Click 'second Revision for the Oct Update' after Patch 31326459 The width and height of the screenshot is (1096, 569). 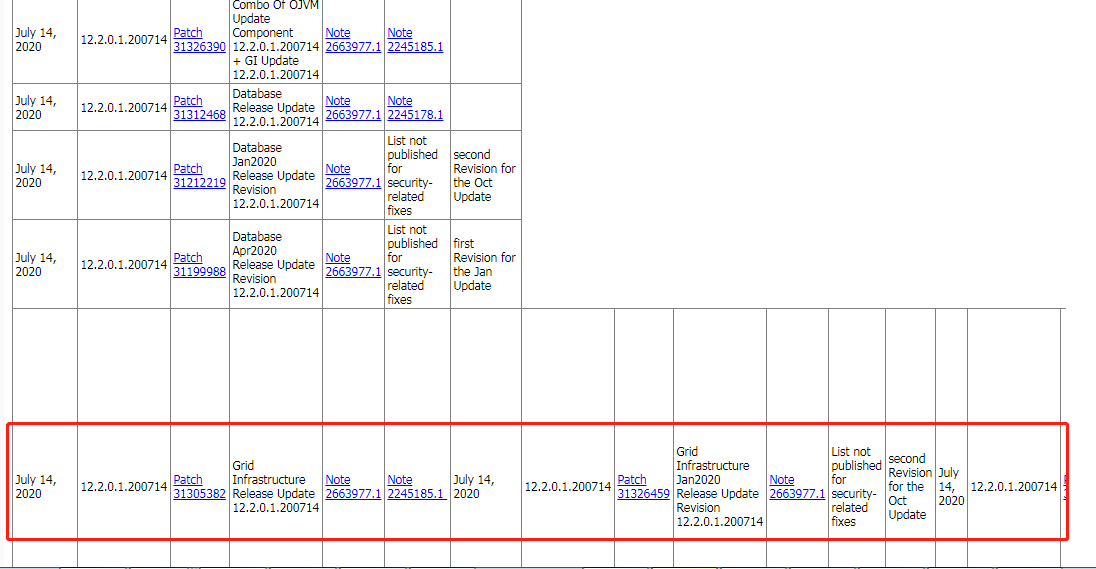[x=910, y=487]
